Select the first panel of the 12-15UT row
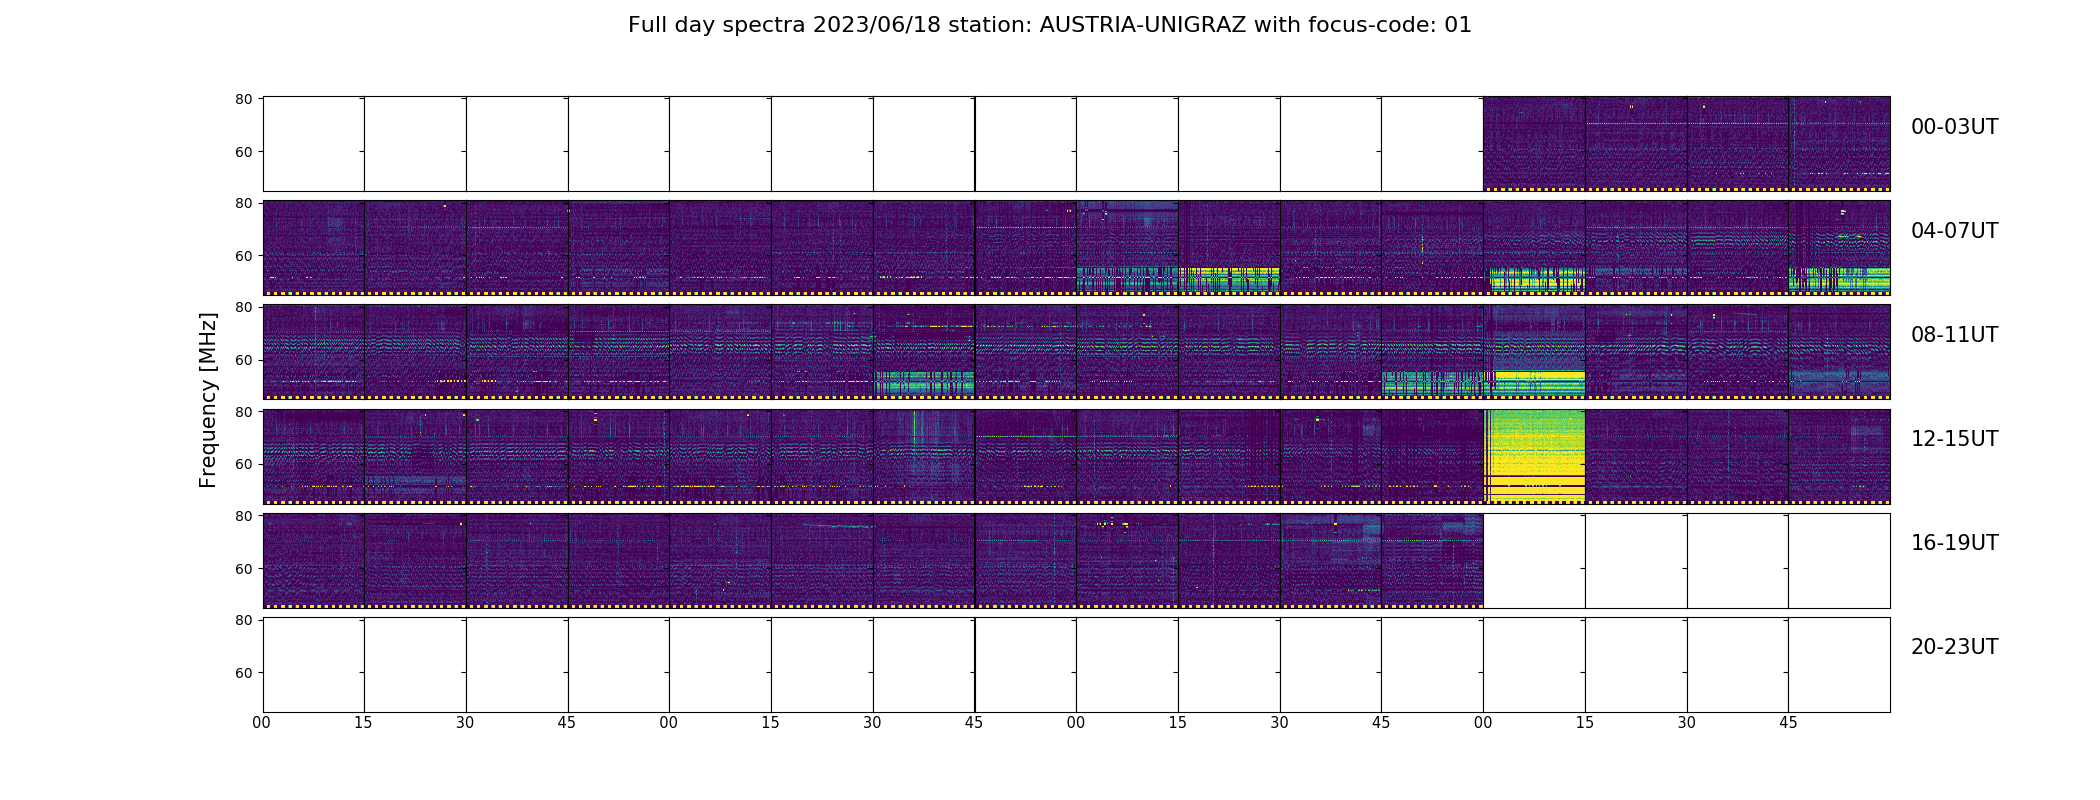Image resolution: width=2100 pixels, height=800 pixels. coord(313,456)
